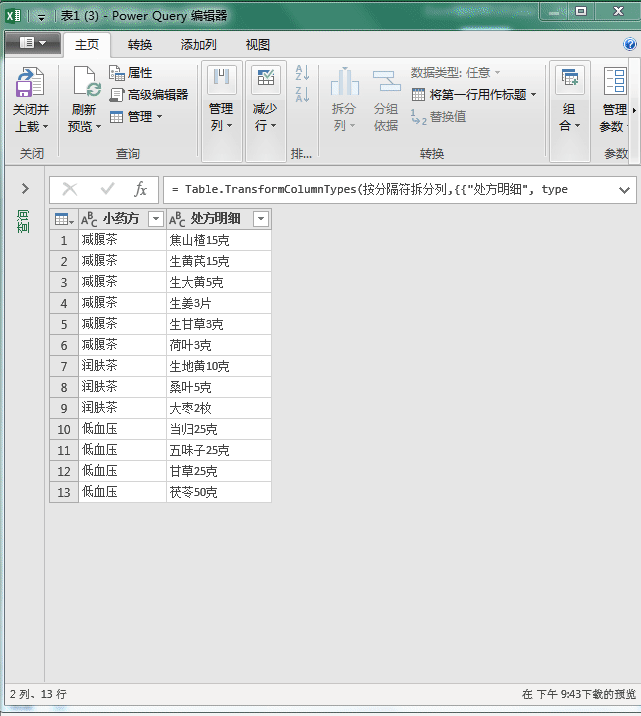Click the 拆分列 split column icon
The width and height of the screenshot is (641, 716).
coord(345,81)
